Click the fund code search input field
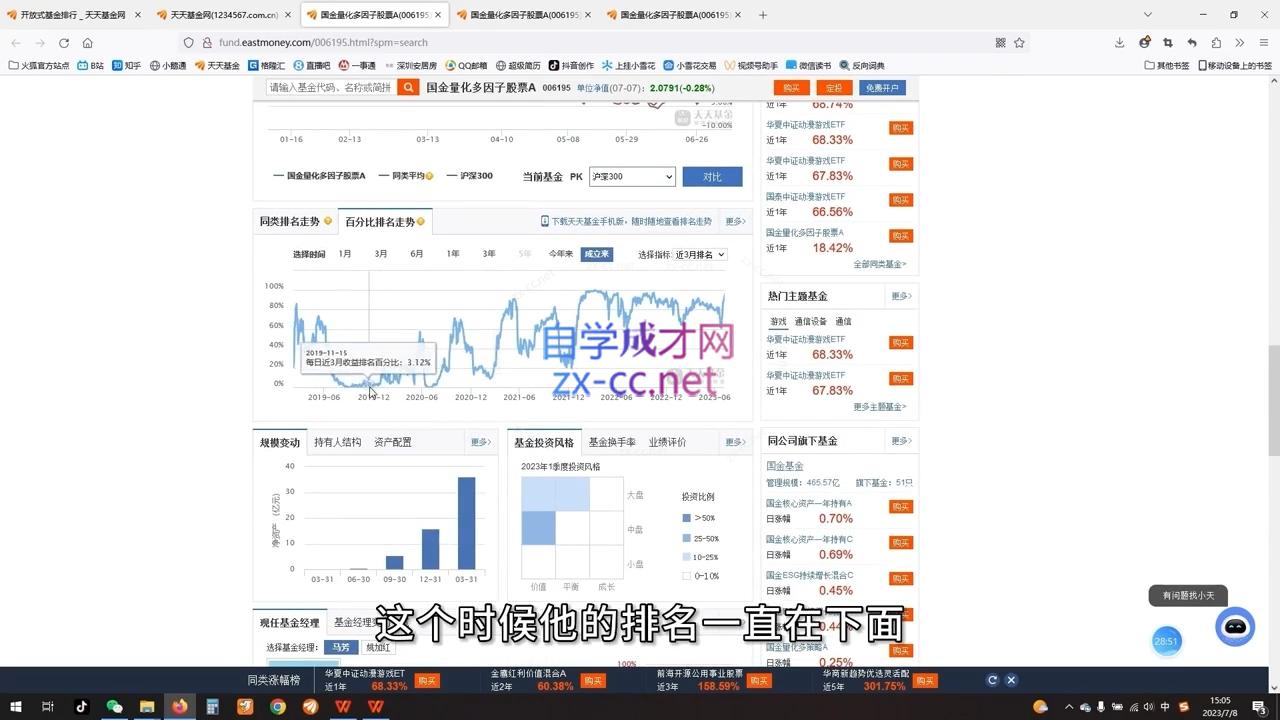1280x720 pixels. click(331, 88)
